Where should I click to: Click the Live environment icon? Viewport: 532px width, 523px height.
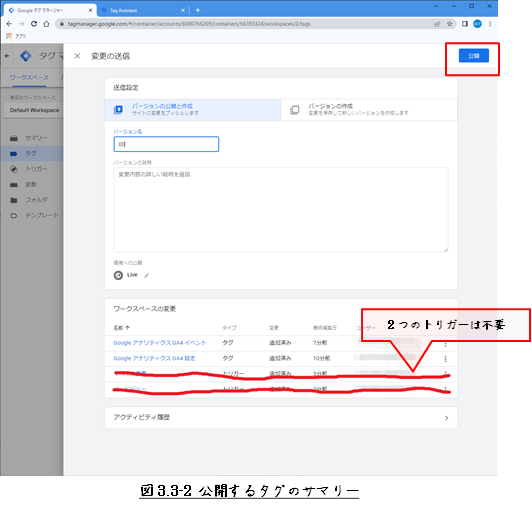pyautogui.click(x=118, y=275)
